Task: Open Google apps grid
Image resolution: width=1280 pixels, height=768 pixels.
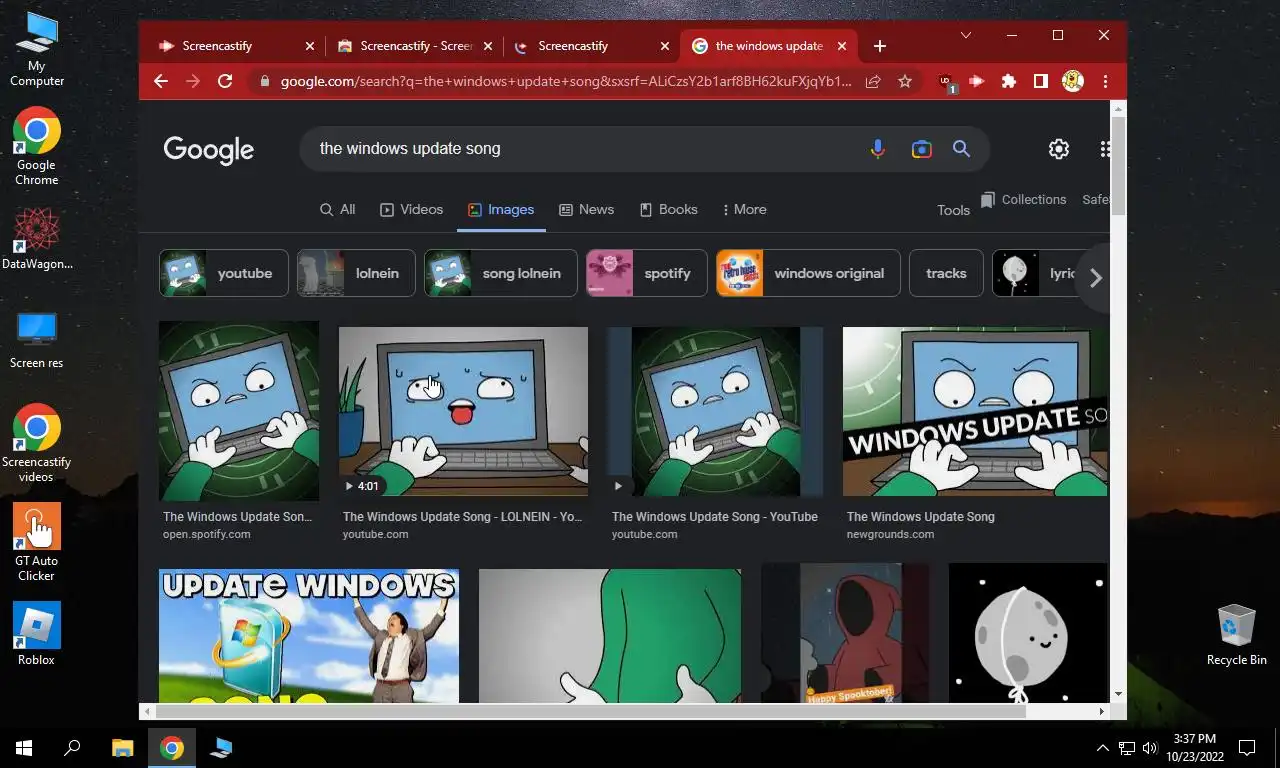Action: [1105, 149]
